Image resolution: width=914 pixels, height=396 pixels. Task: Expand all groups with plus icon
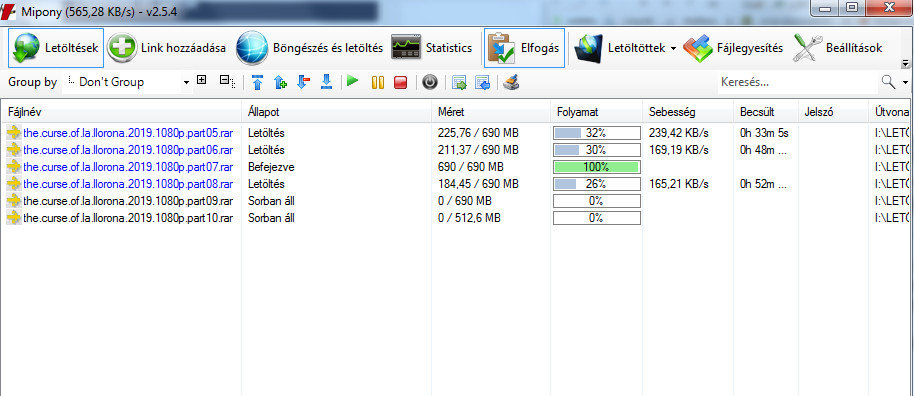202,80
